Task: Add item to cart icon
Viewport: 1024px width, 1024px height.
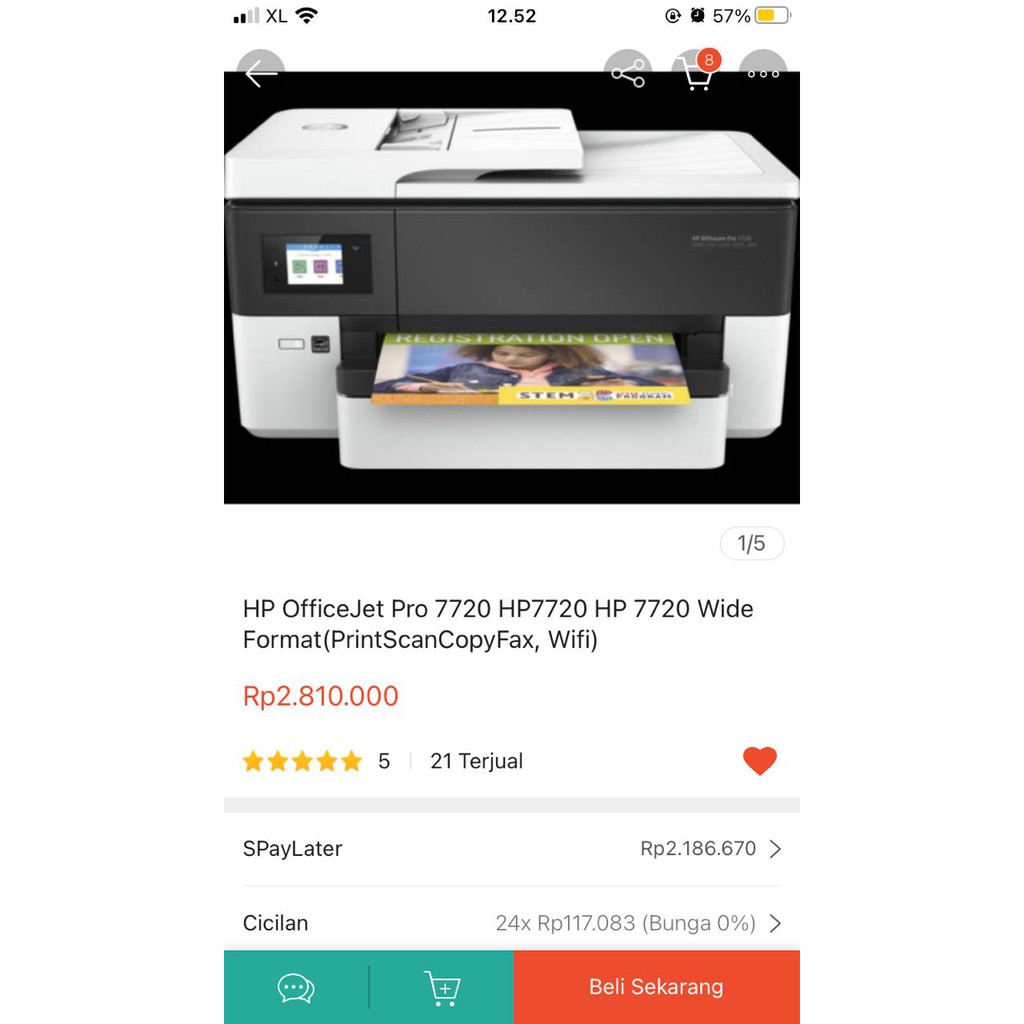Action: pyautogui.click(x=442, y=987)
